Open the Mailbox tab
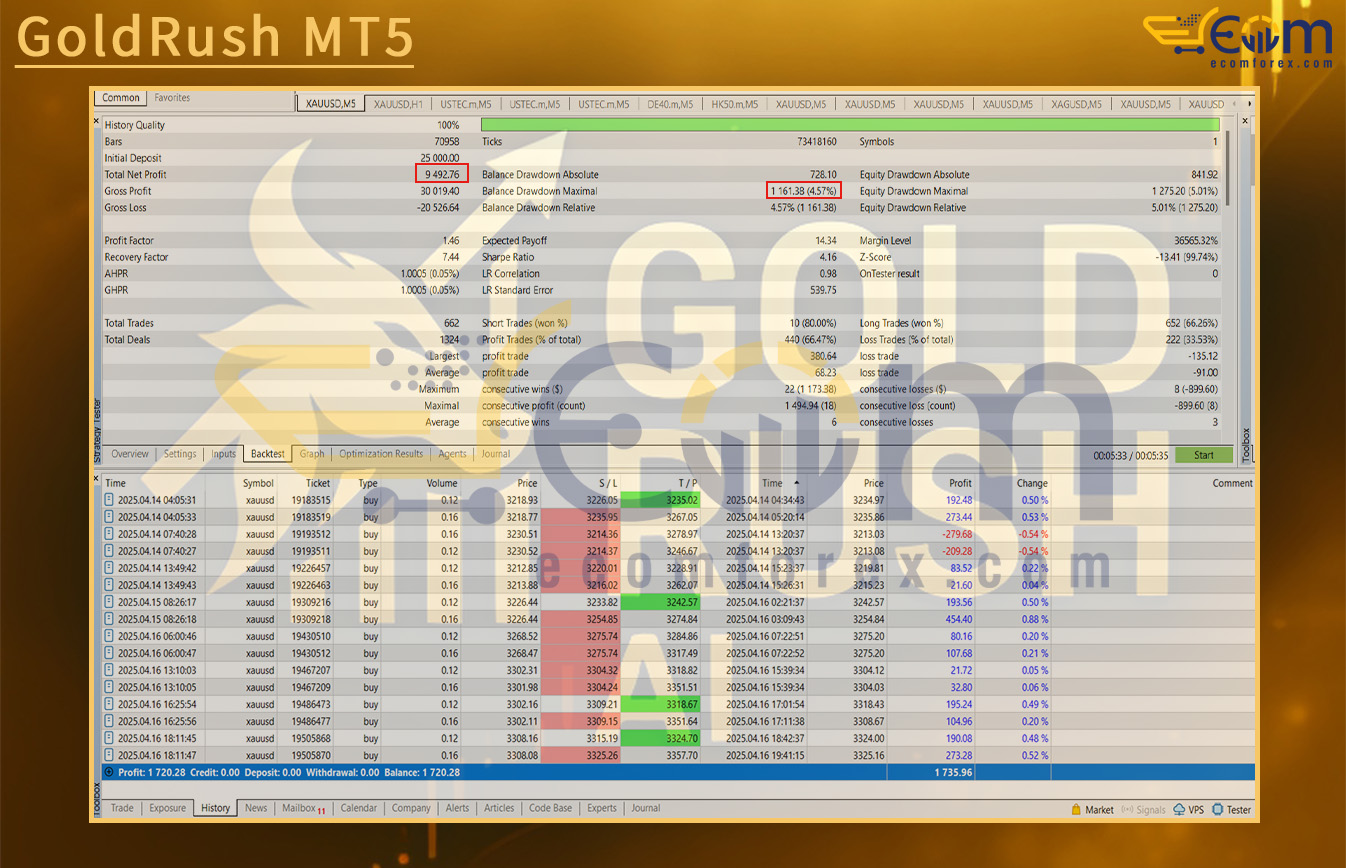 pyautogui.click(x=303, y=808)
